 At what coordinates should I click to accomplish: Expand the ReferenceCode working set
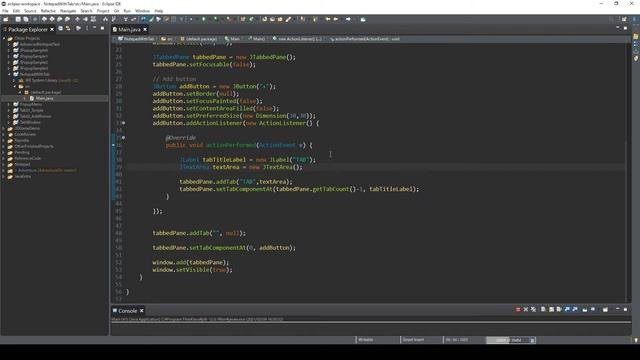4,158
